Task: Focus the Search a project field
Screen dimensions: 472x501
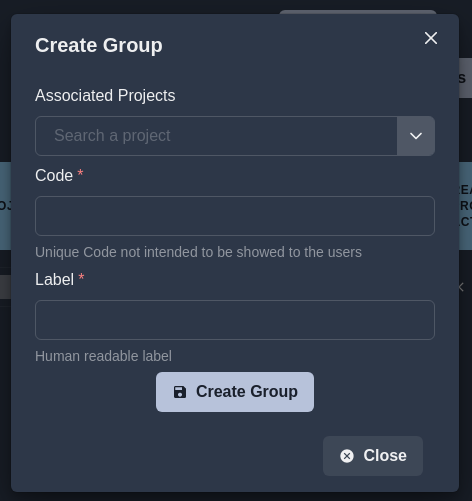Action: pyautogui.click(x=216, y=136)
